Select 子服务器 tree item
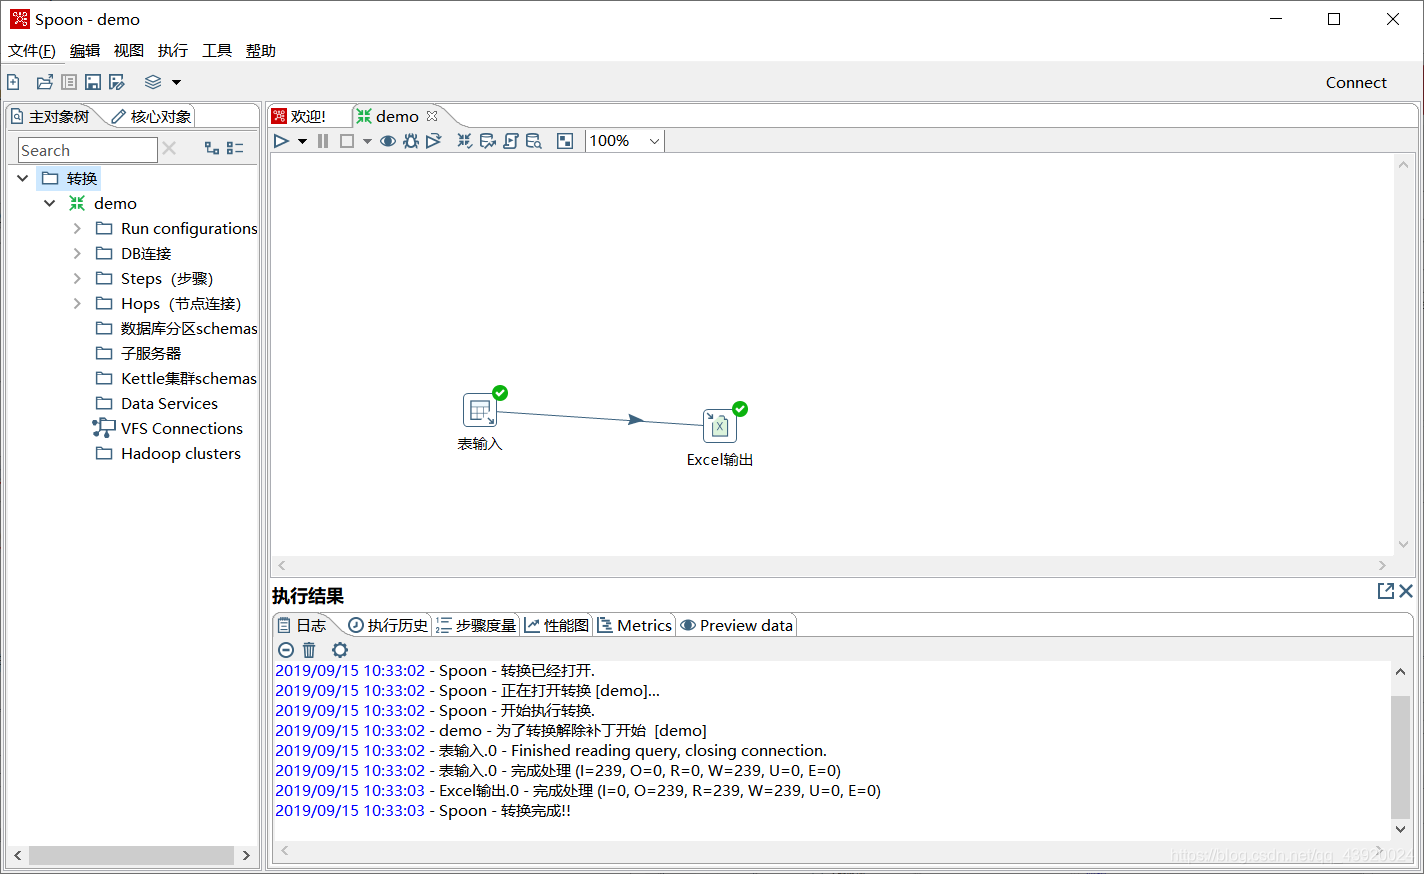The width and height of the screenshot is (1424, 874). point(151,353)
